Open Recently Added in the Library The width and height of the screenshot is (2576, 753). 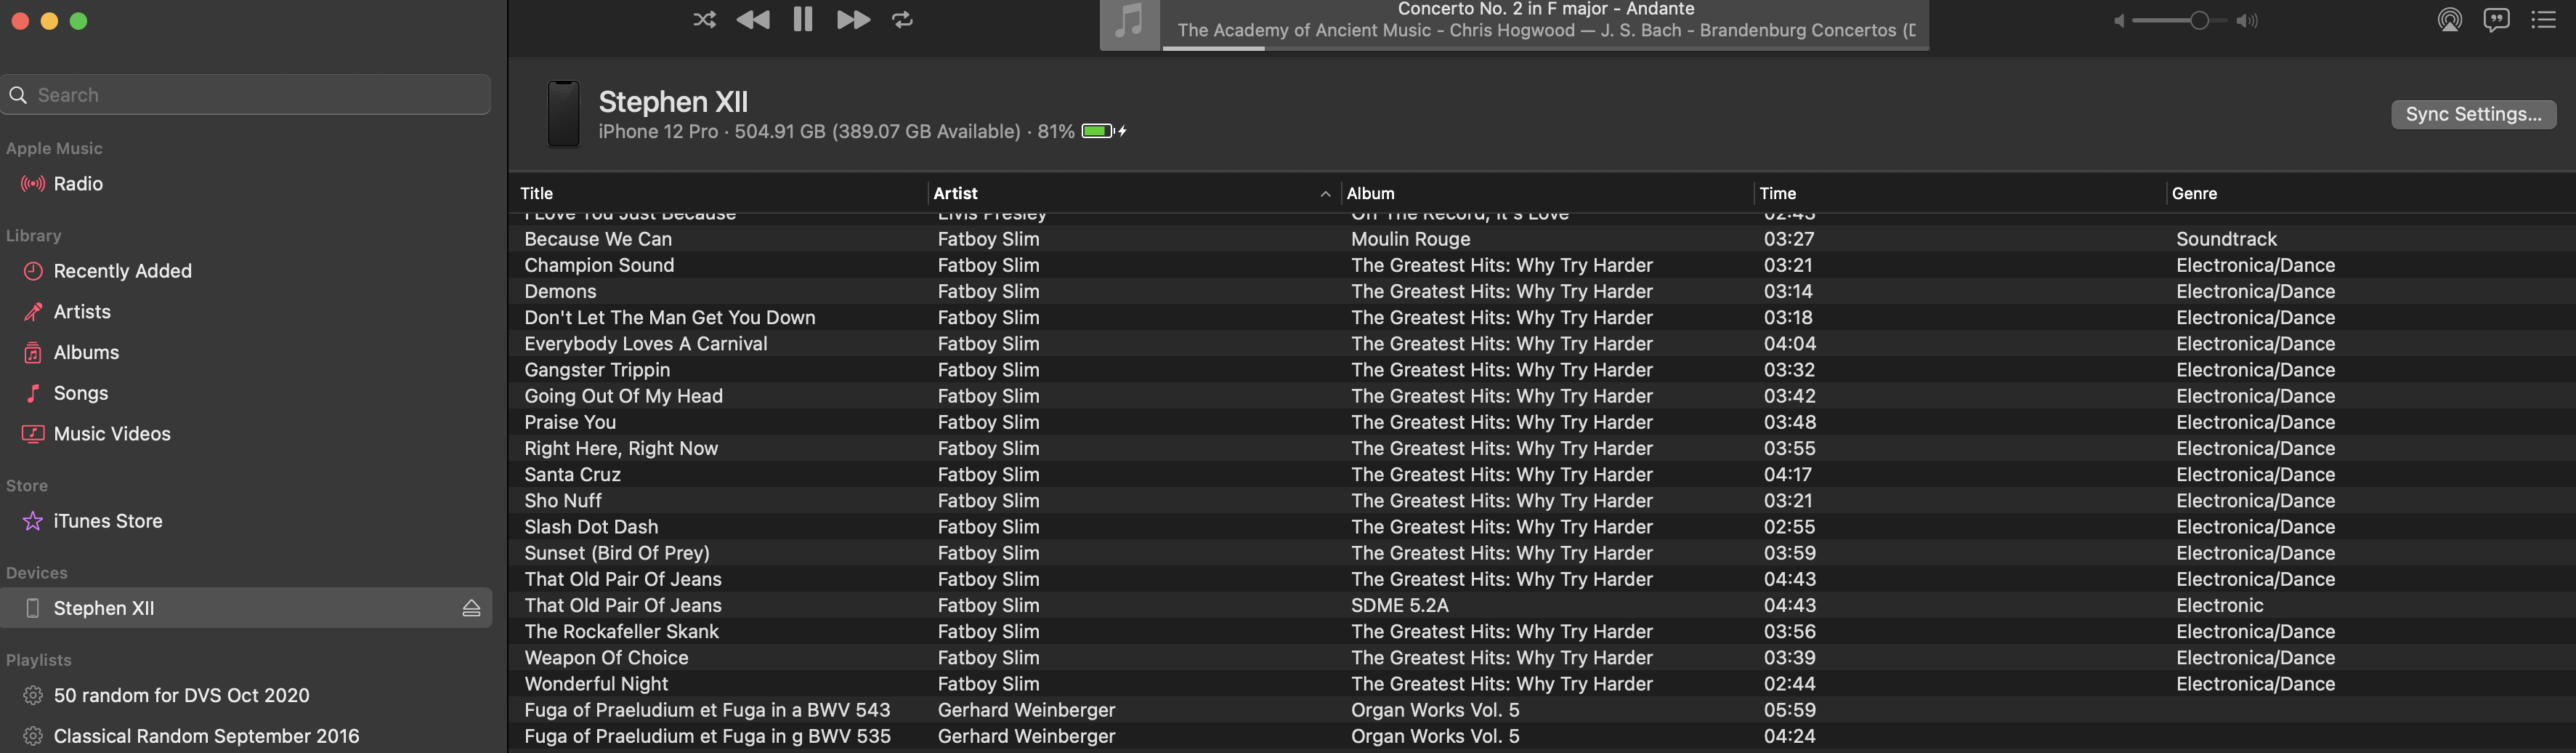(x=122, y=271)
